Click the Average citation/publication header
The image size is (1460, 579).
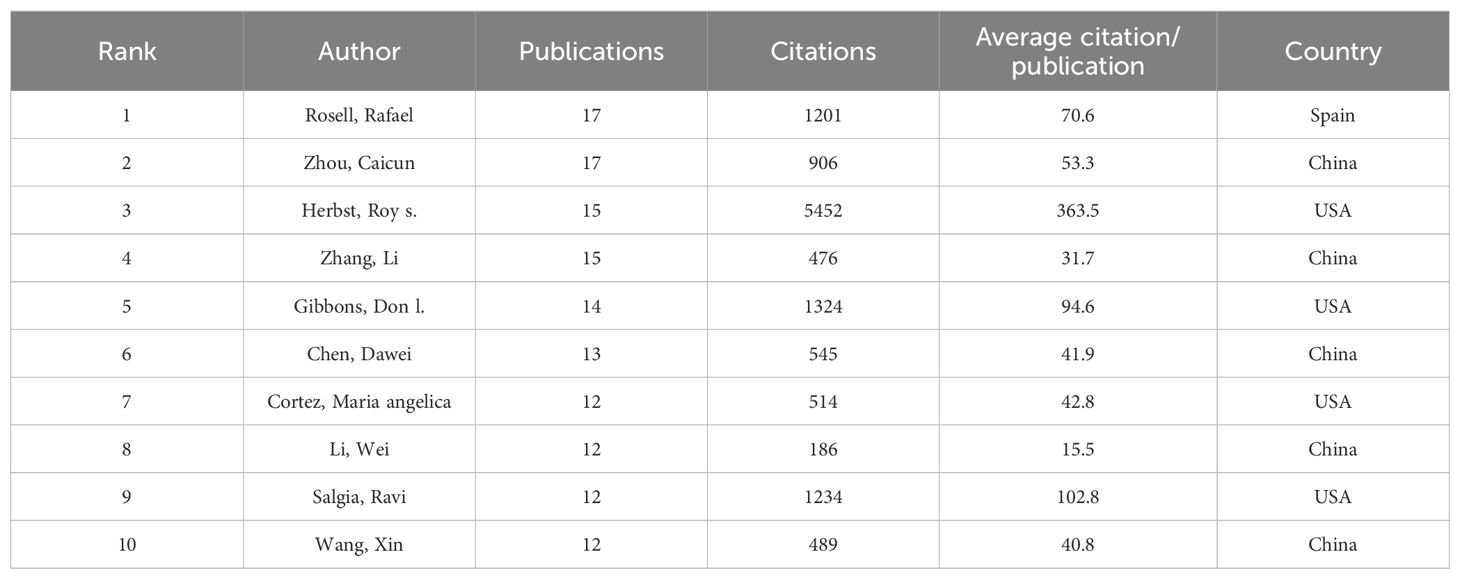[x=1077, y=52]
